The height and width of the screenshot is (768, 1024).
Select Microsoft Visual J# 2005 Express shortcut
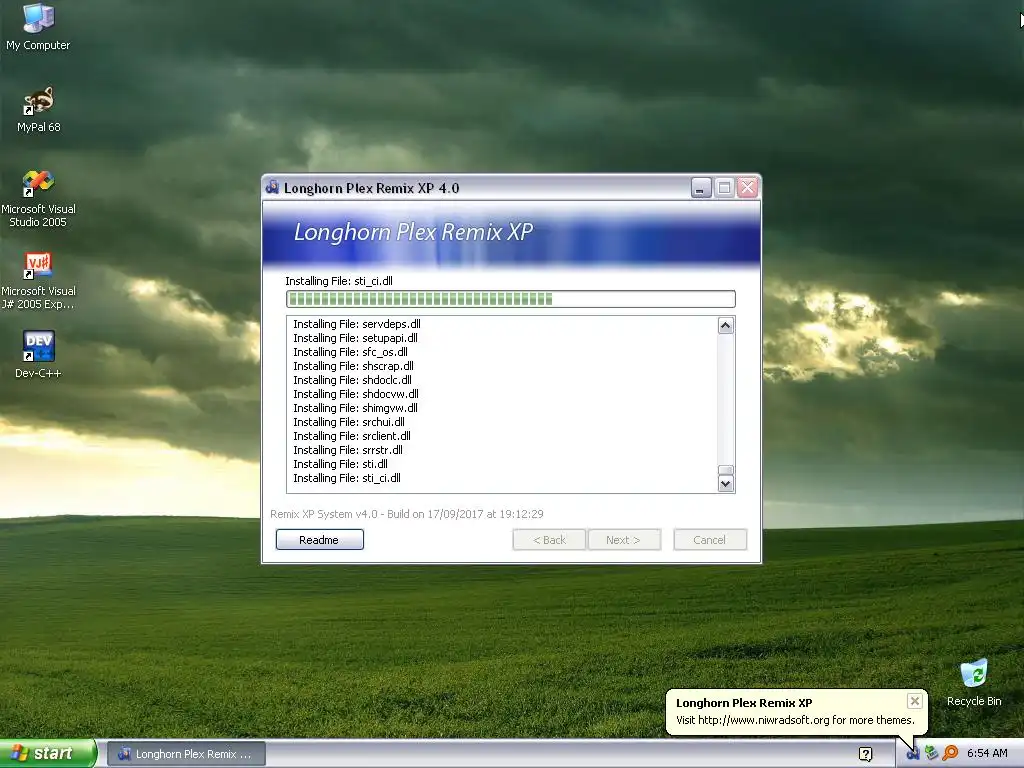coord(38,281)
